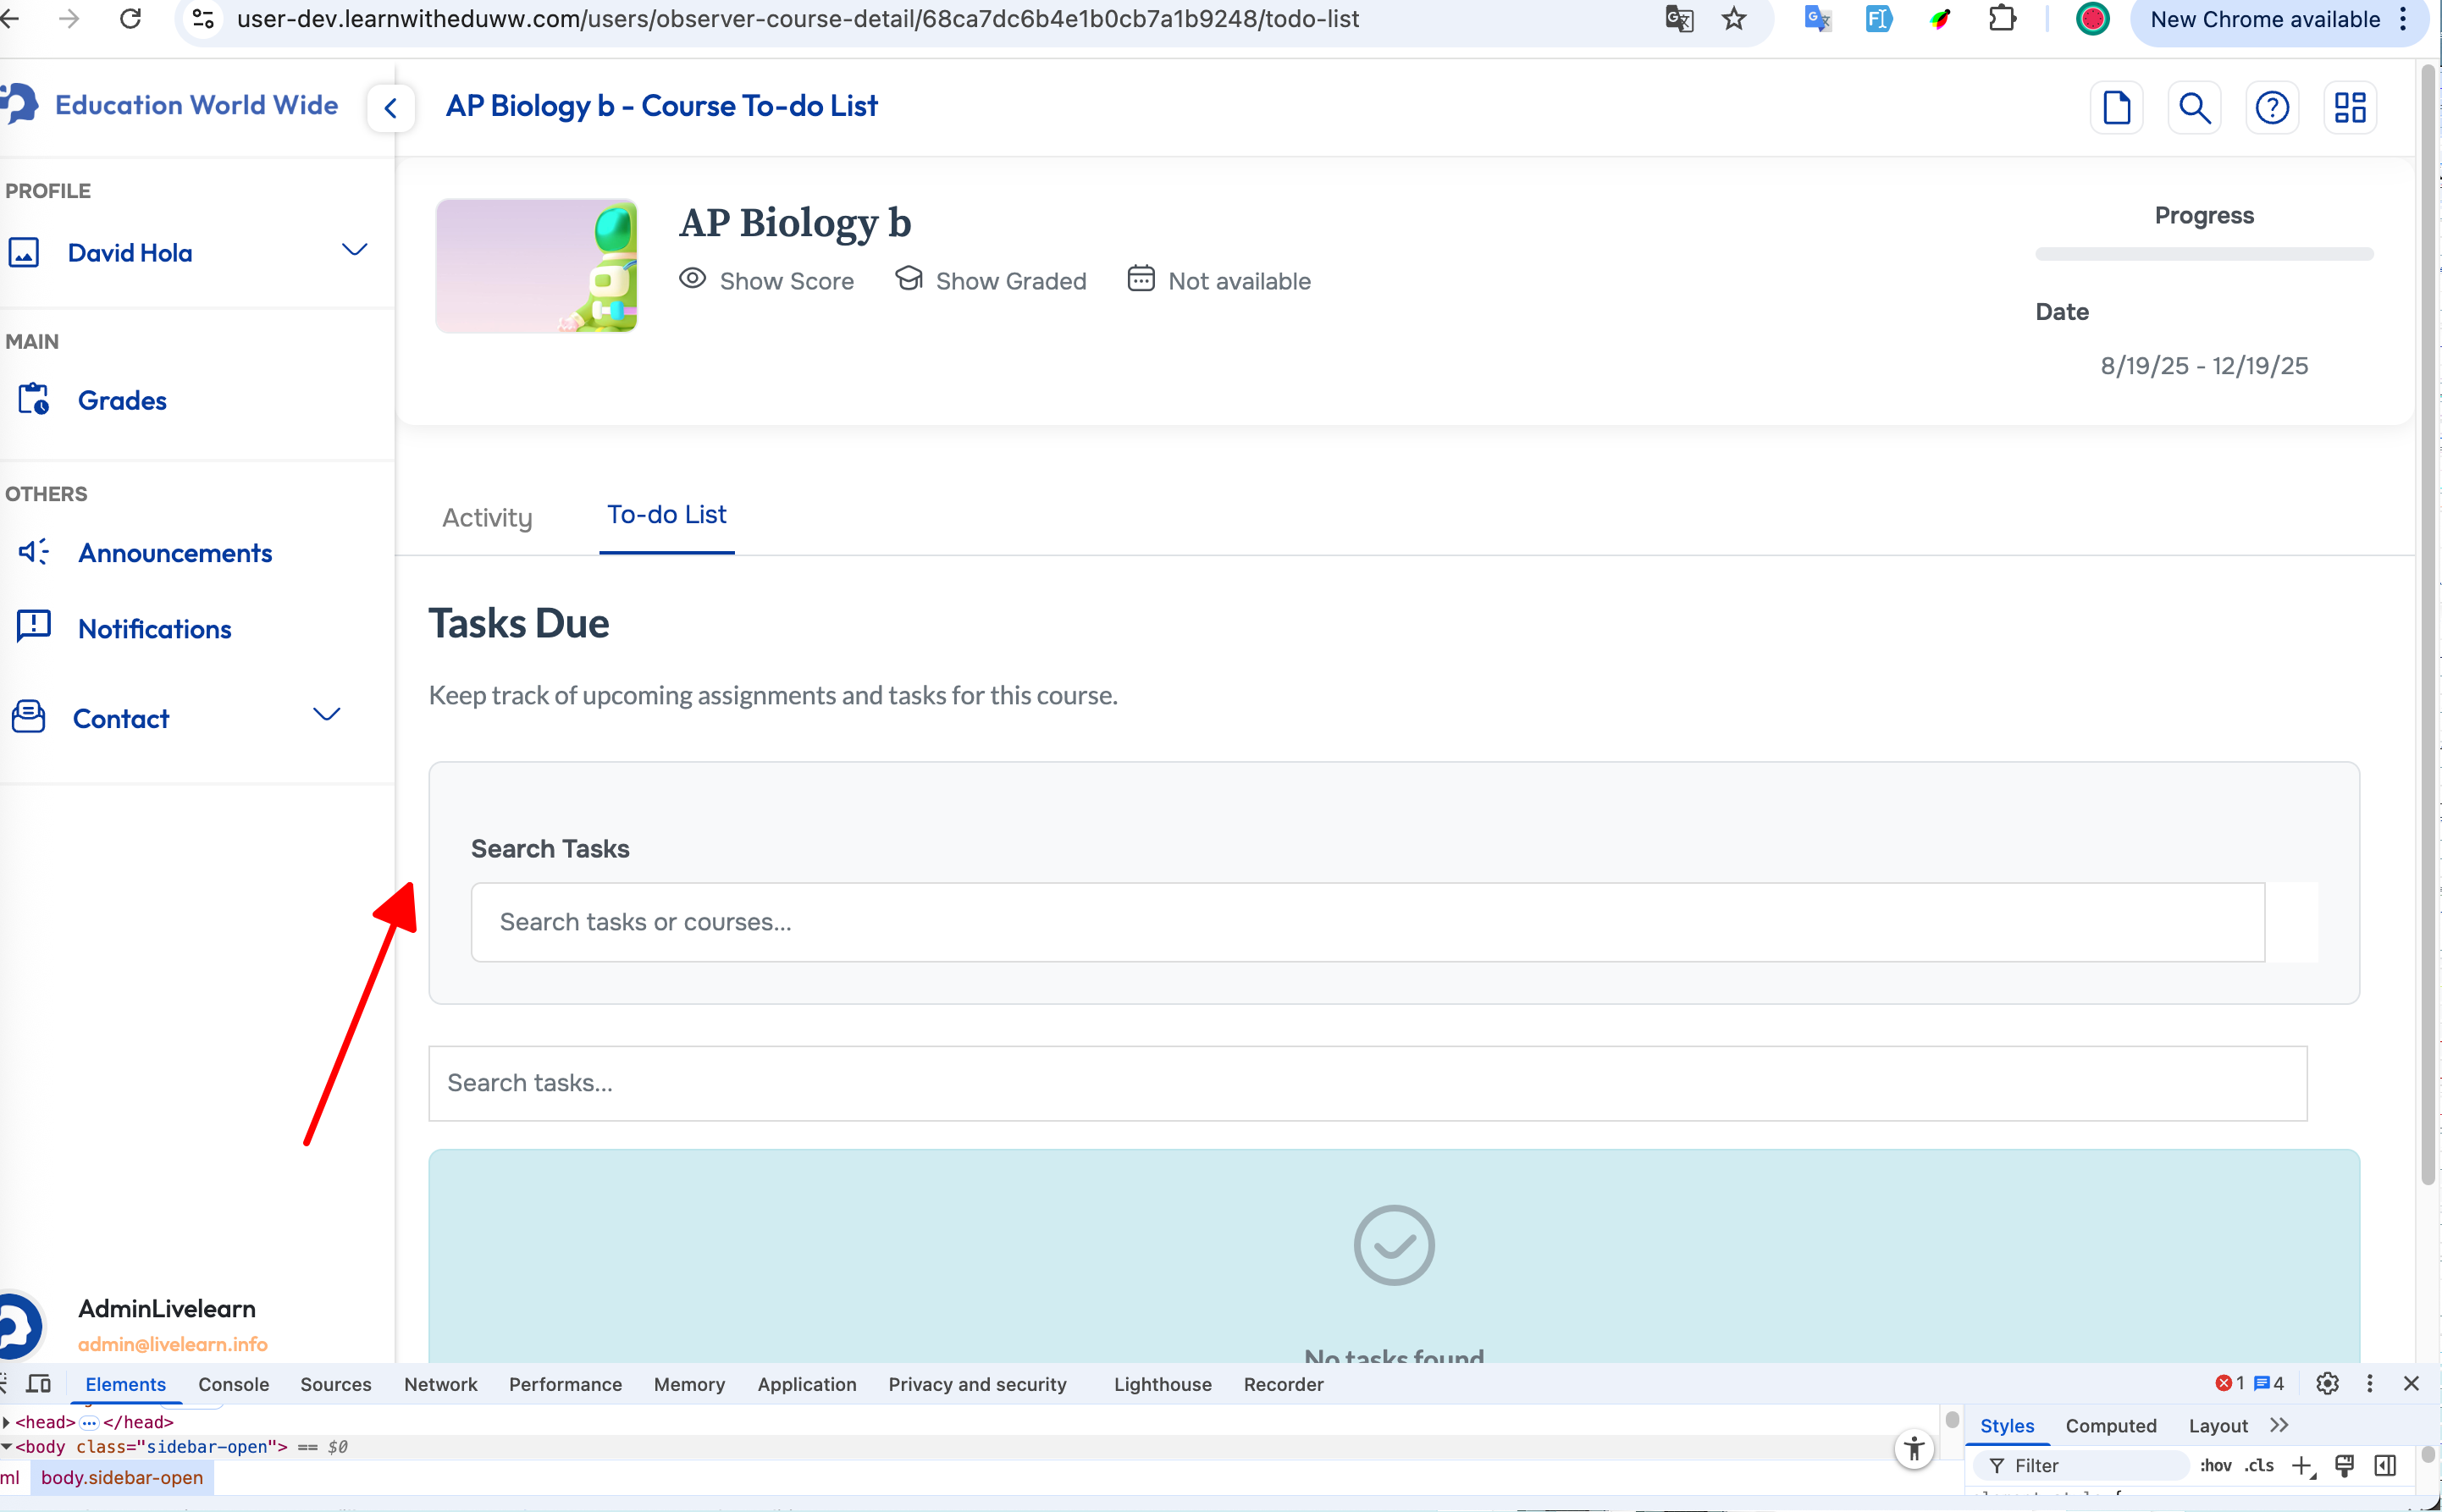Image resolution: width=2442 pixels, height=1512 pixels.
Task: Toggle Show Score eye option
Action: [x=767, y=281]
